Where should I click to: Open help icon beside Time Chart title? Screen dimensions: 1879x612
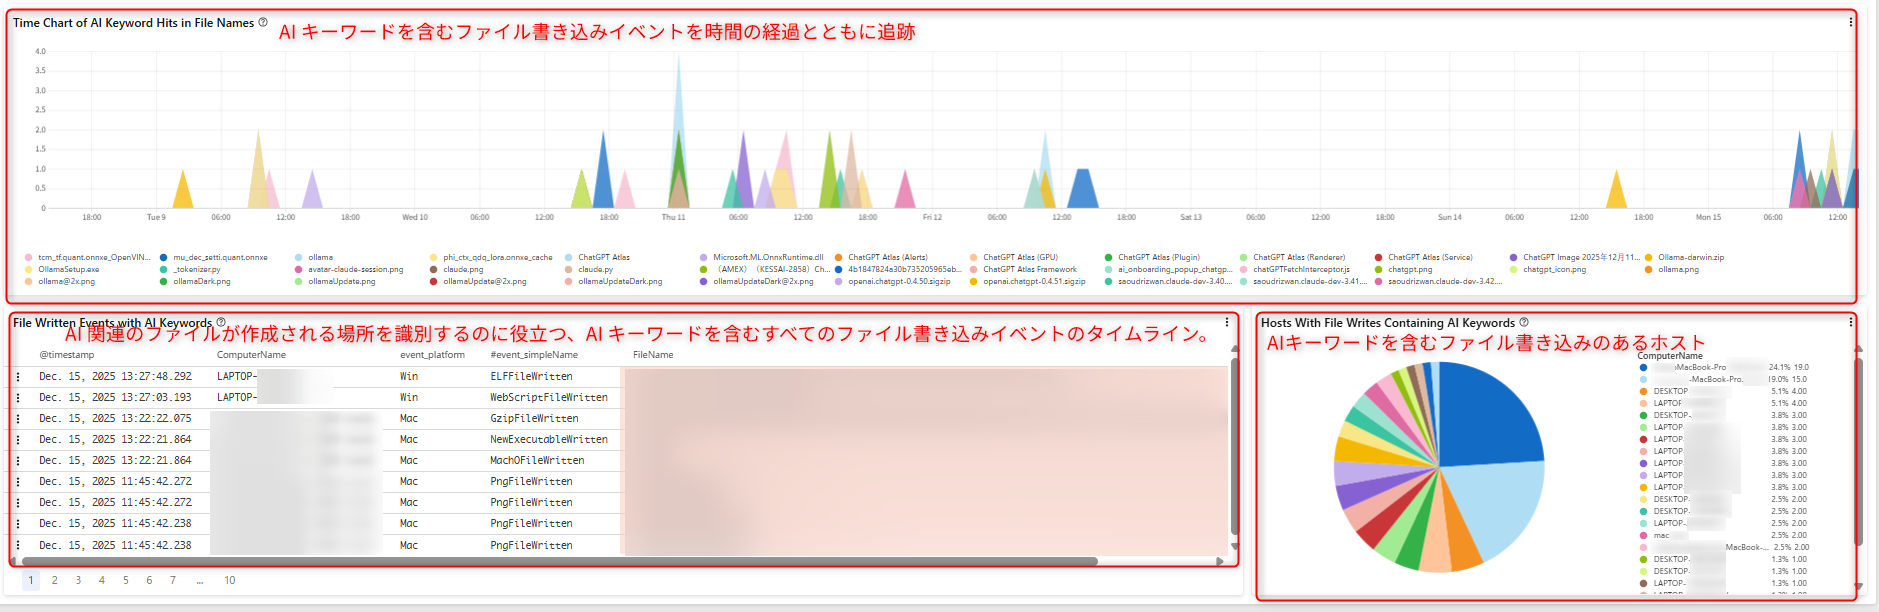(263, 22)
